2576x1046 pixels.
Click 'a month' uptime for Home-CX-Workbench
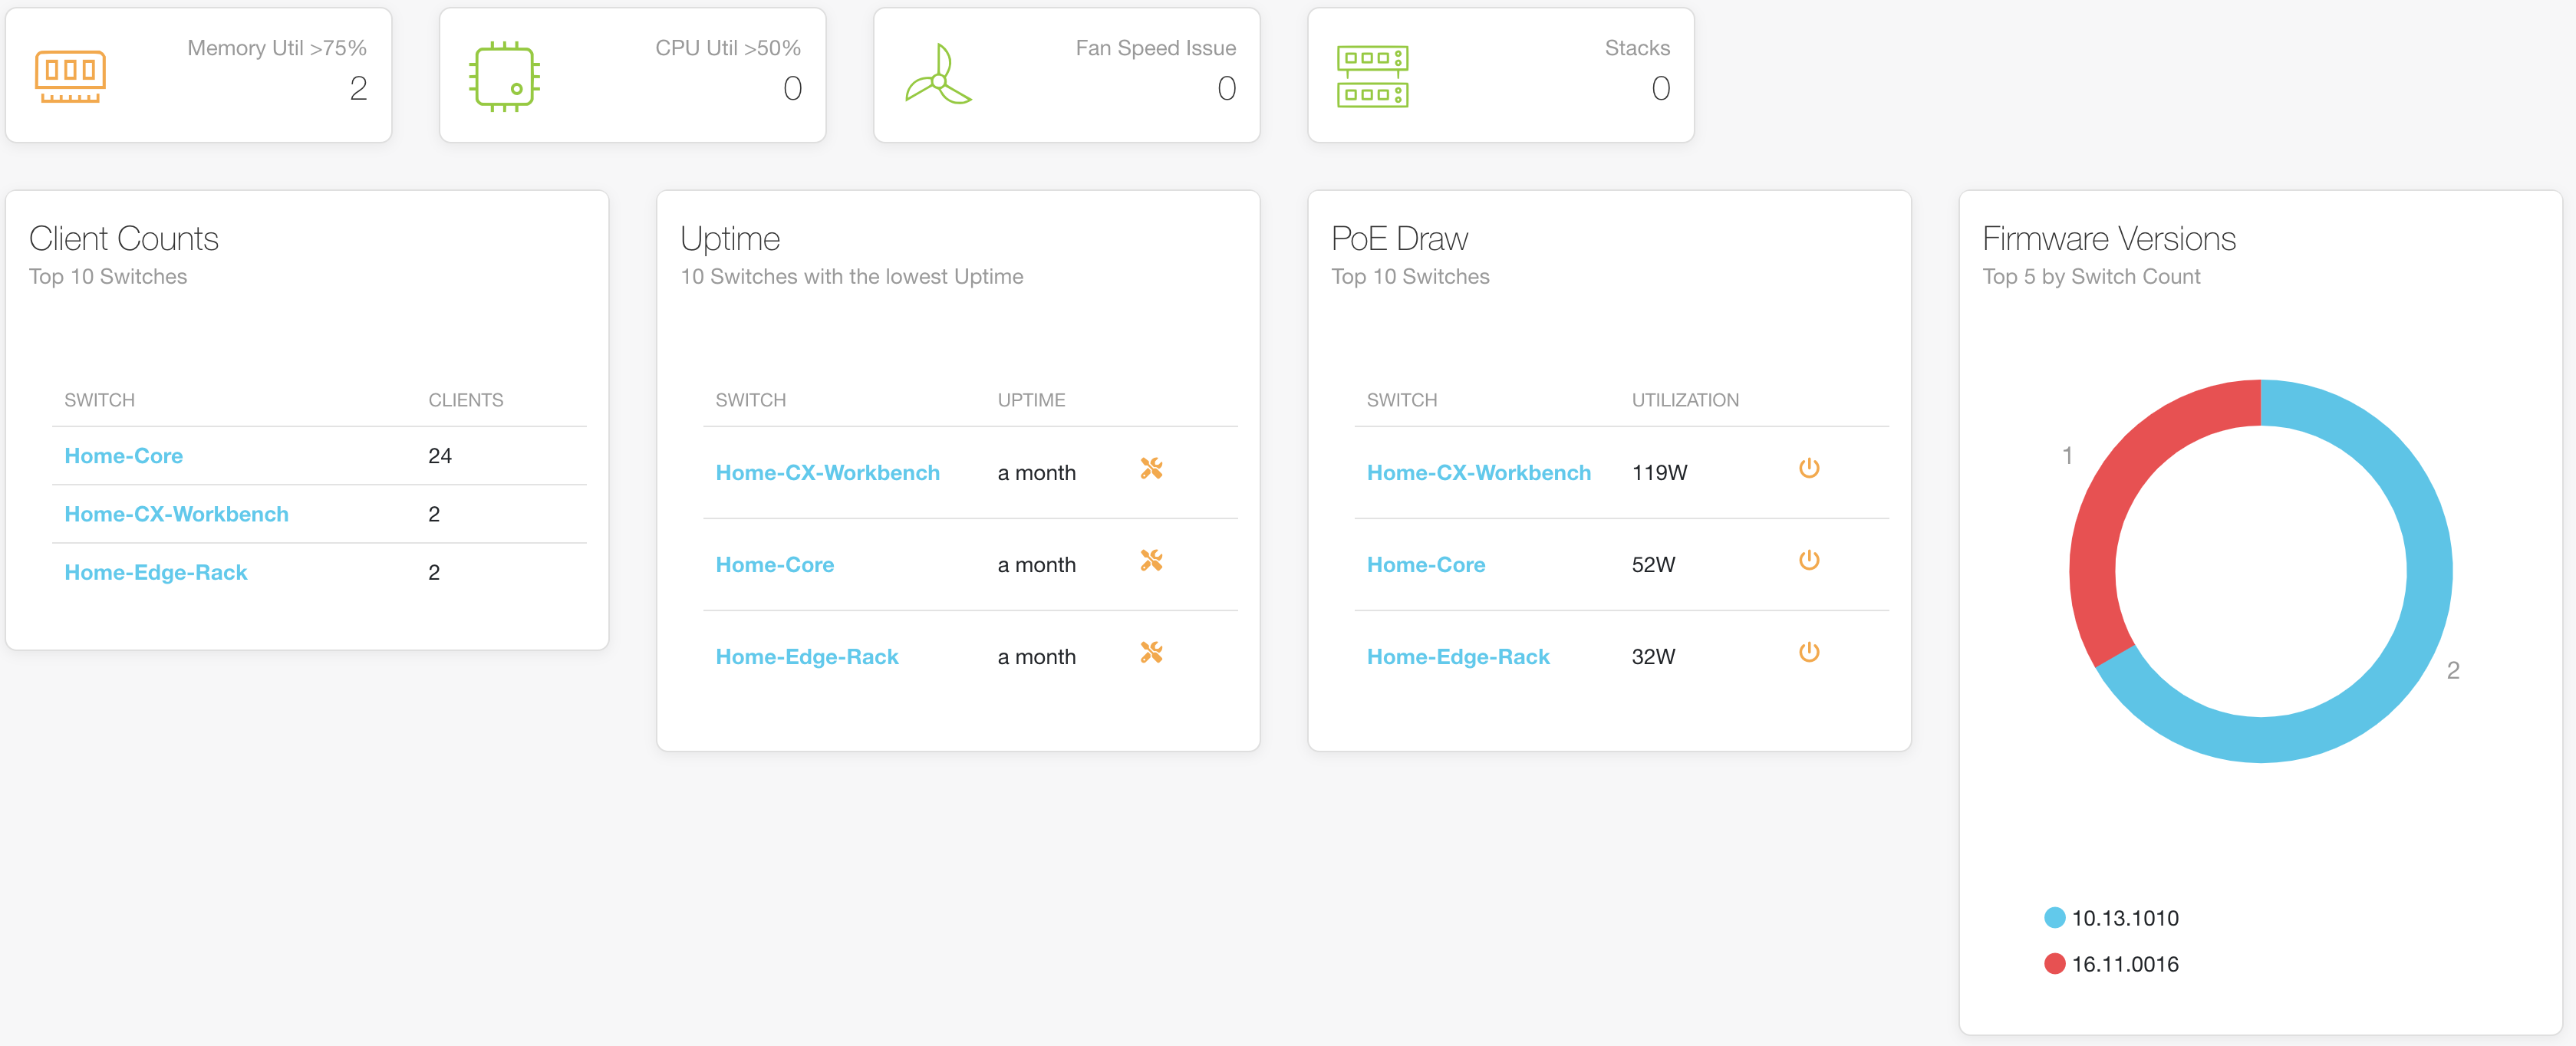tap(1036, 473)
